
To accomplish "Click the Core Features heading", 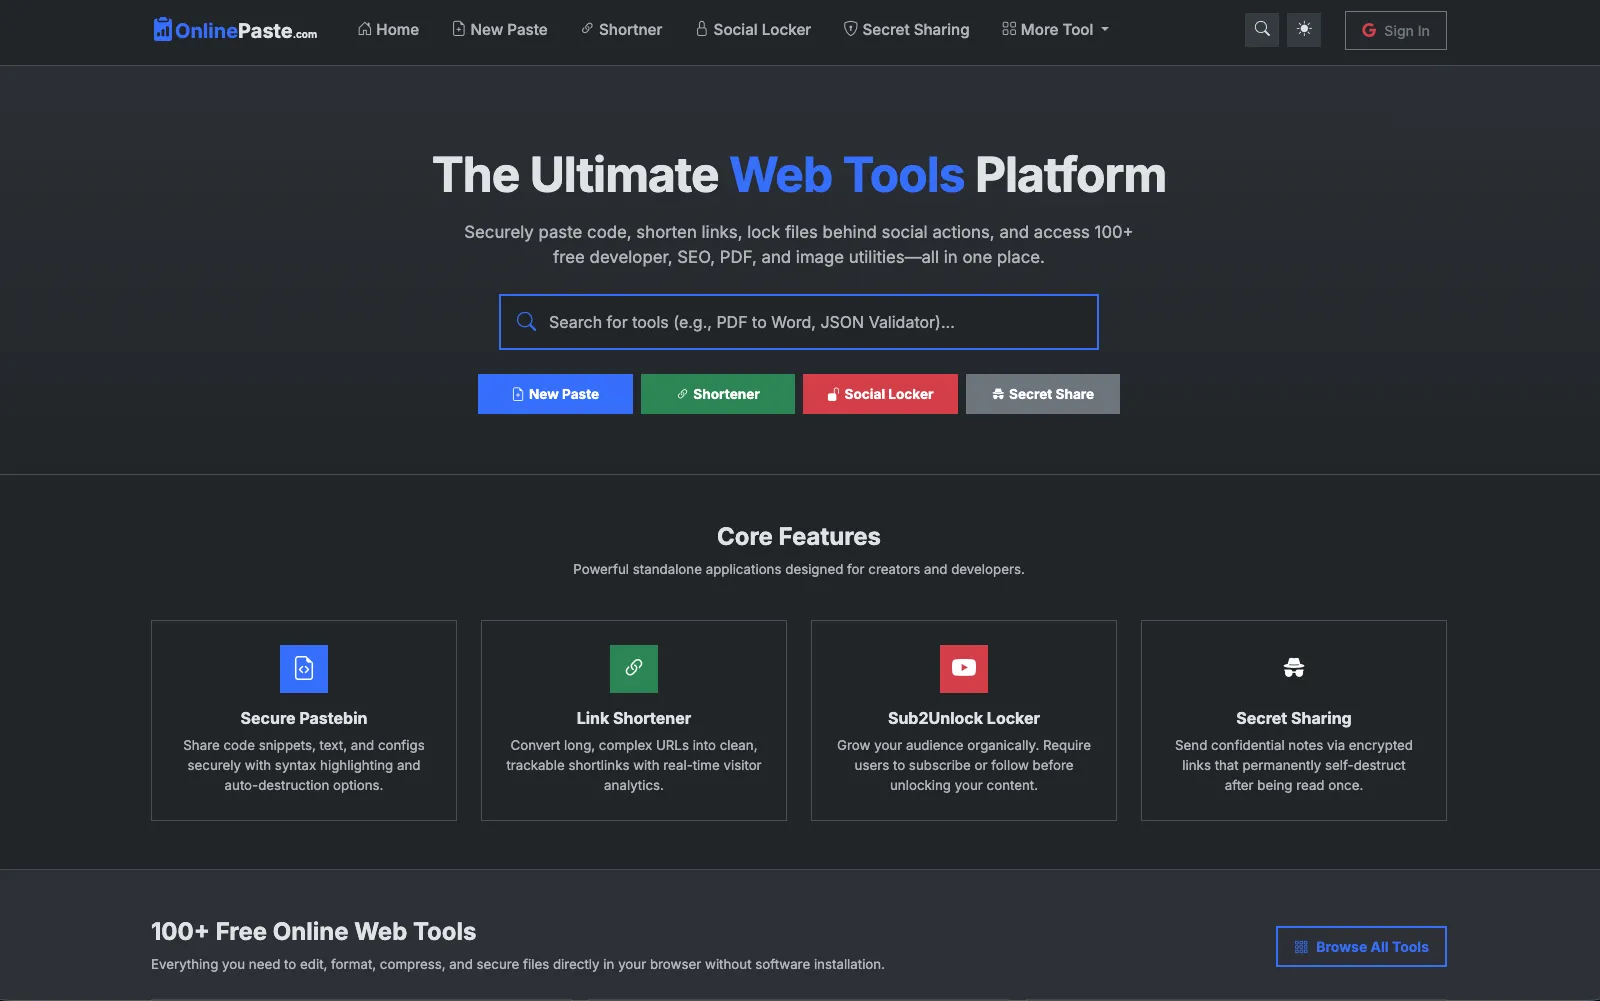I will tap(799, 537).
